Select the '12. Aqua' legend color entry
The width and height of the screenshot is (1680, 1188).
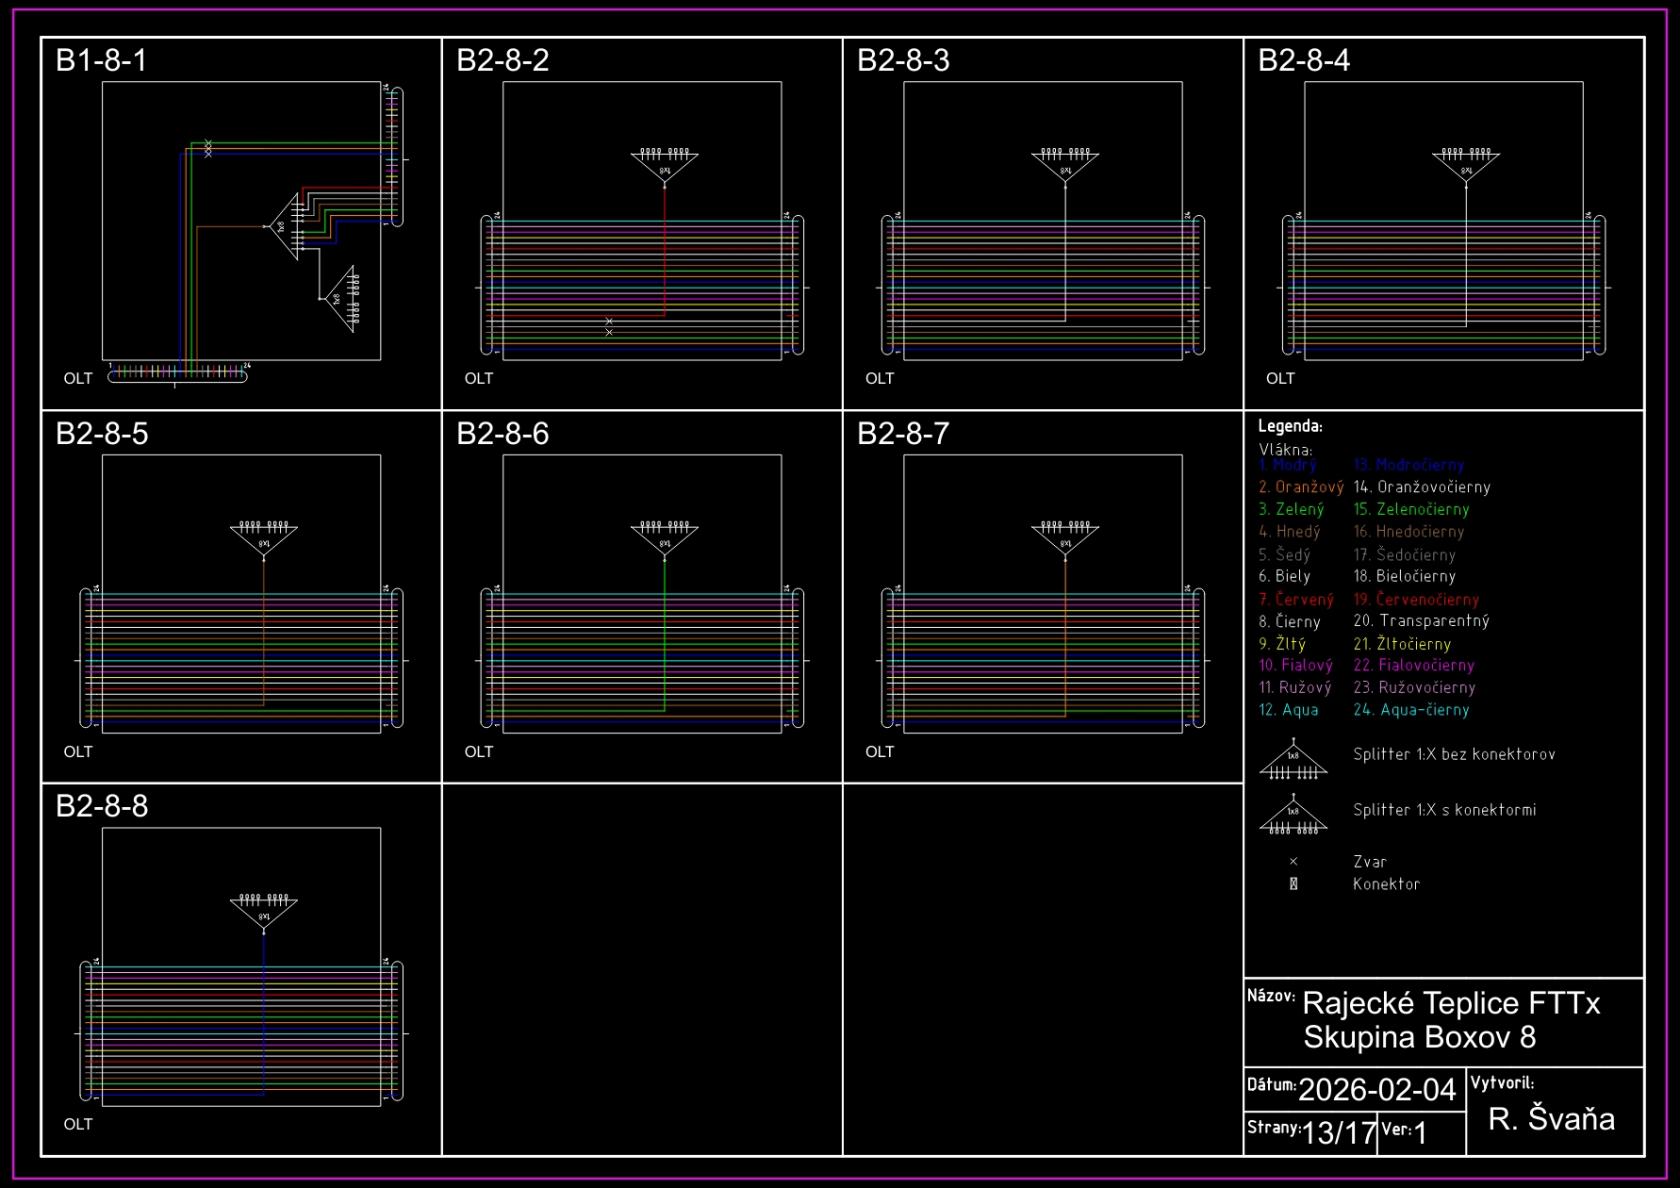click(1288, 710)
